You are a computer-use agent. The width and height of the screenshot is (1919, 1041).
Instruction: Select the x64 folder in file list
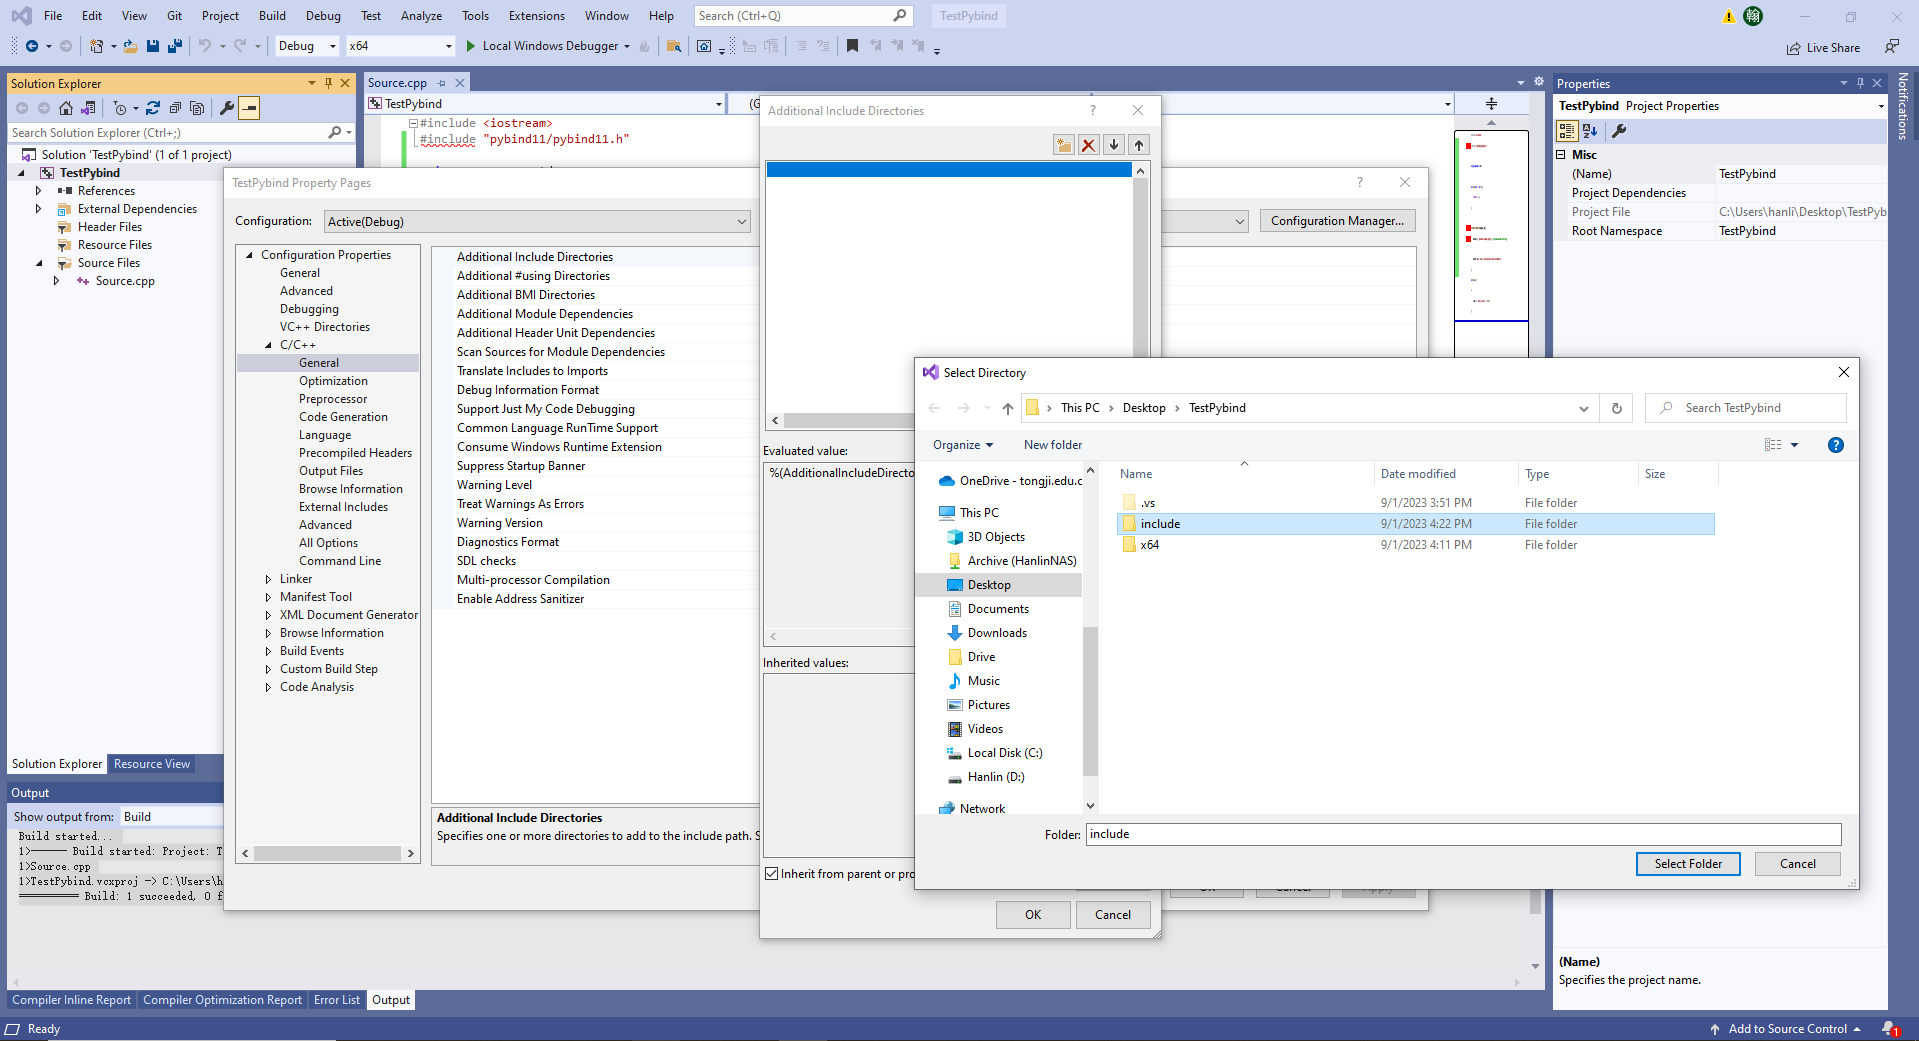(1415, 545)
